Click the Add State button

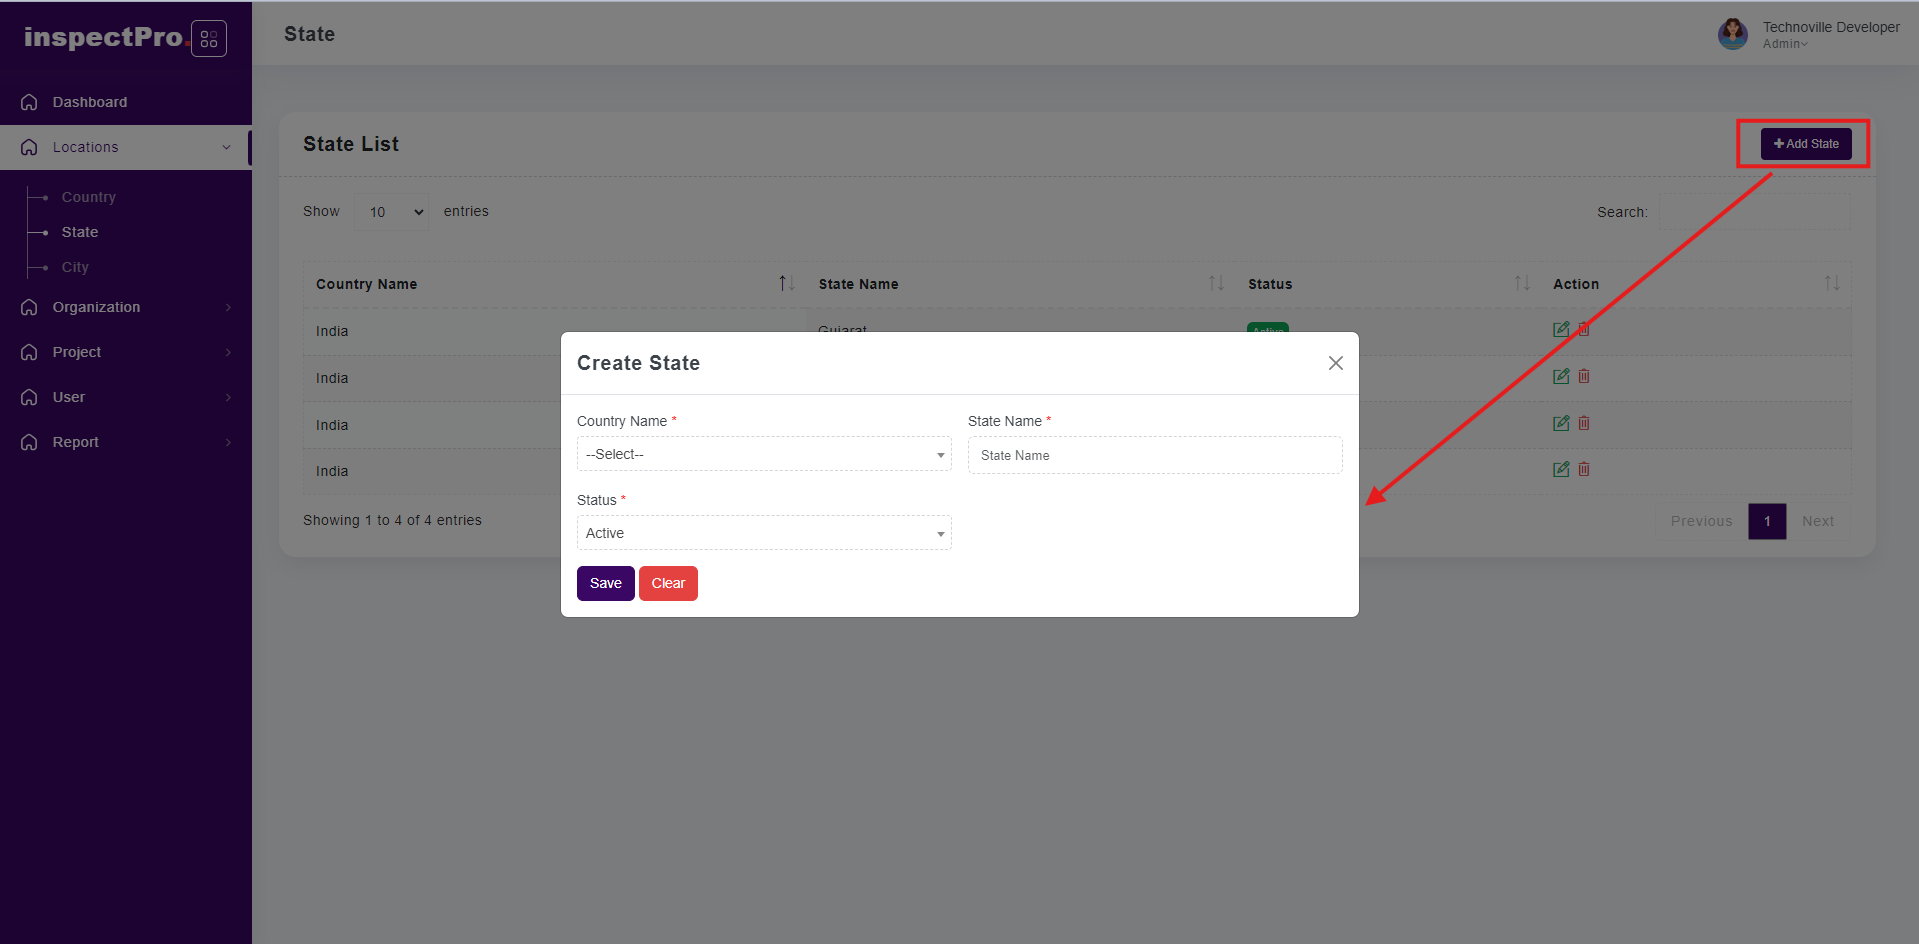click(1805, 144)
